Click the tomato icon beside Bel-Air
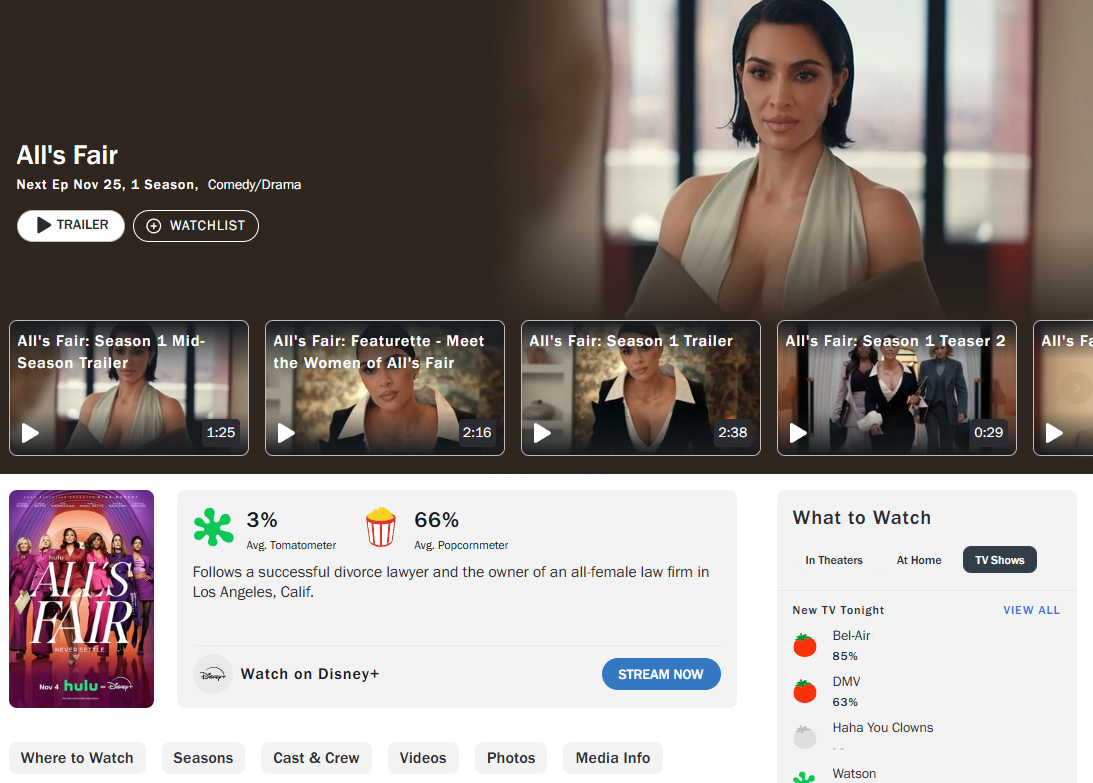The height and width of the screenshot is (783, 1093). (x=805, y=645)
